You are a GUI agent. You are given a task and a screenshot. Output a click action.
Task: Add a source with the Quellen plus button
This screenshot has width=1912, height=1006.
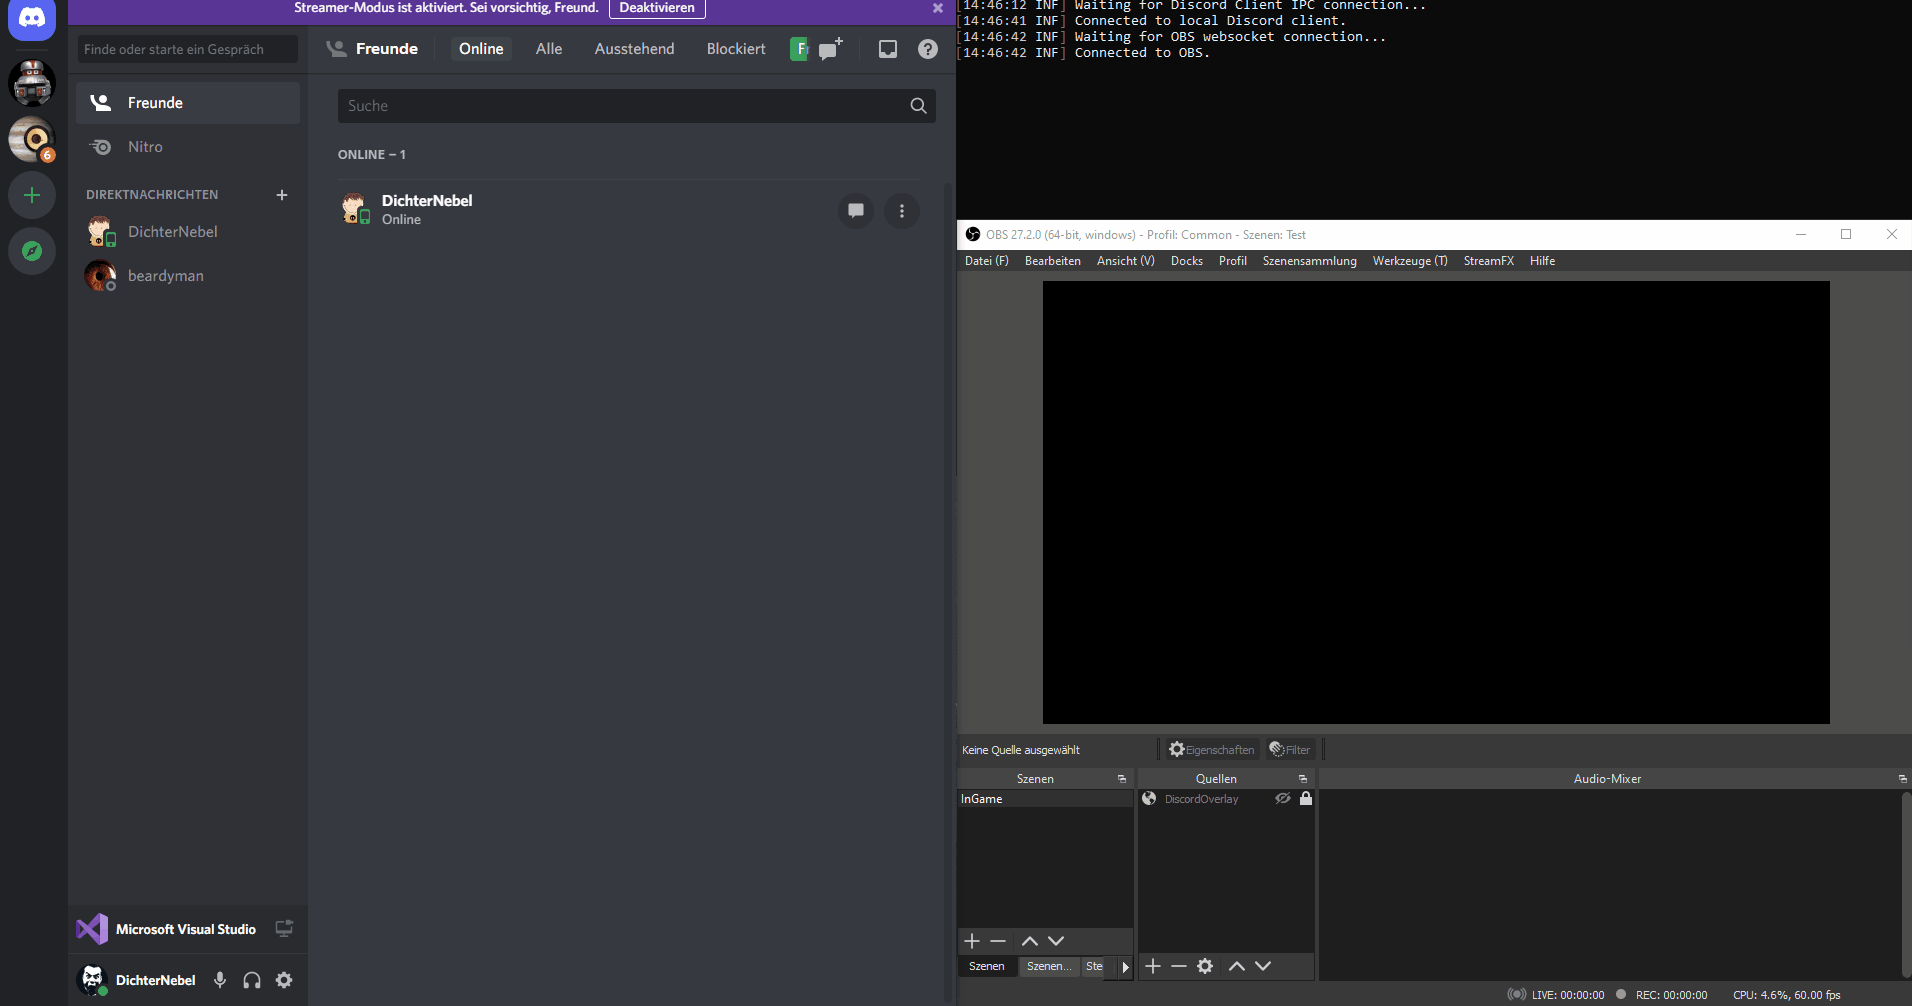point(1153,966)
